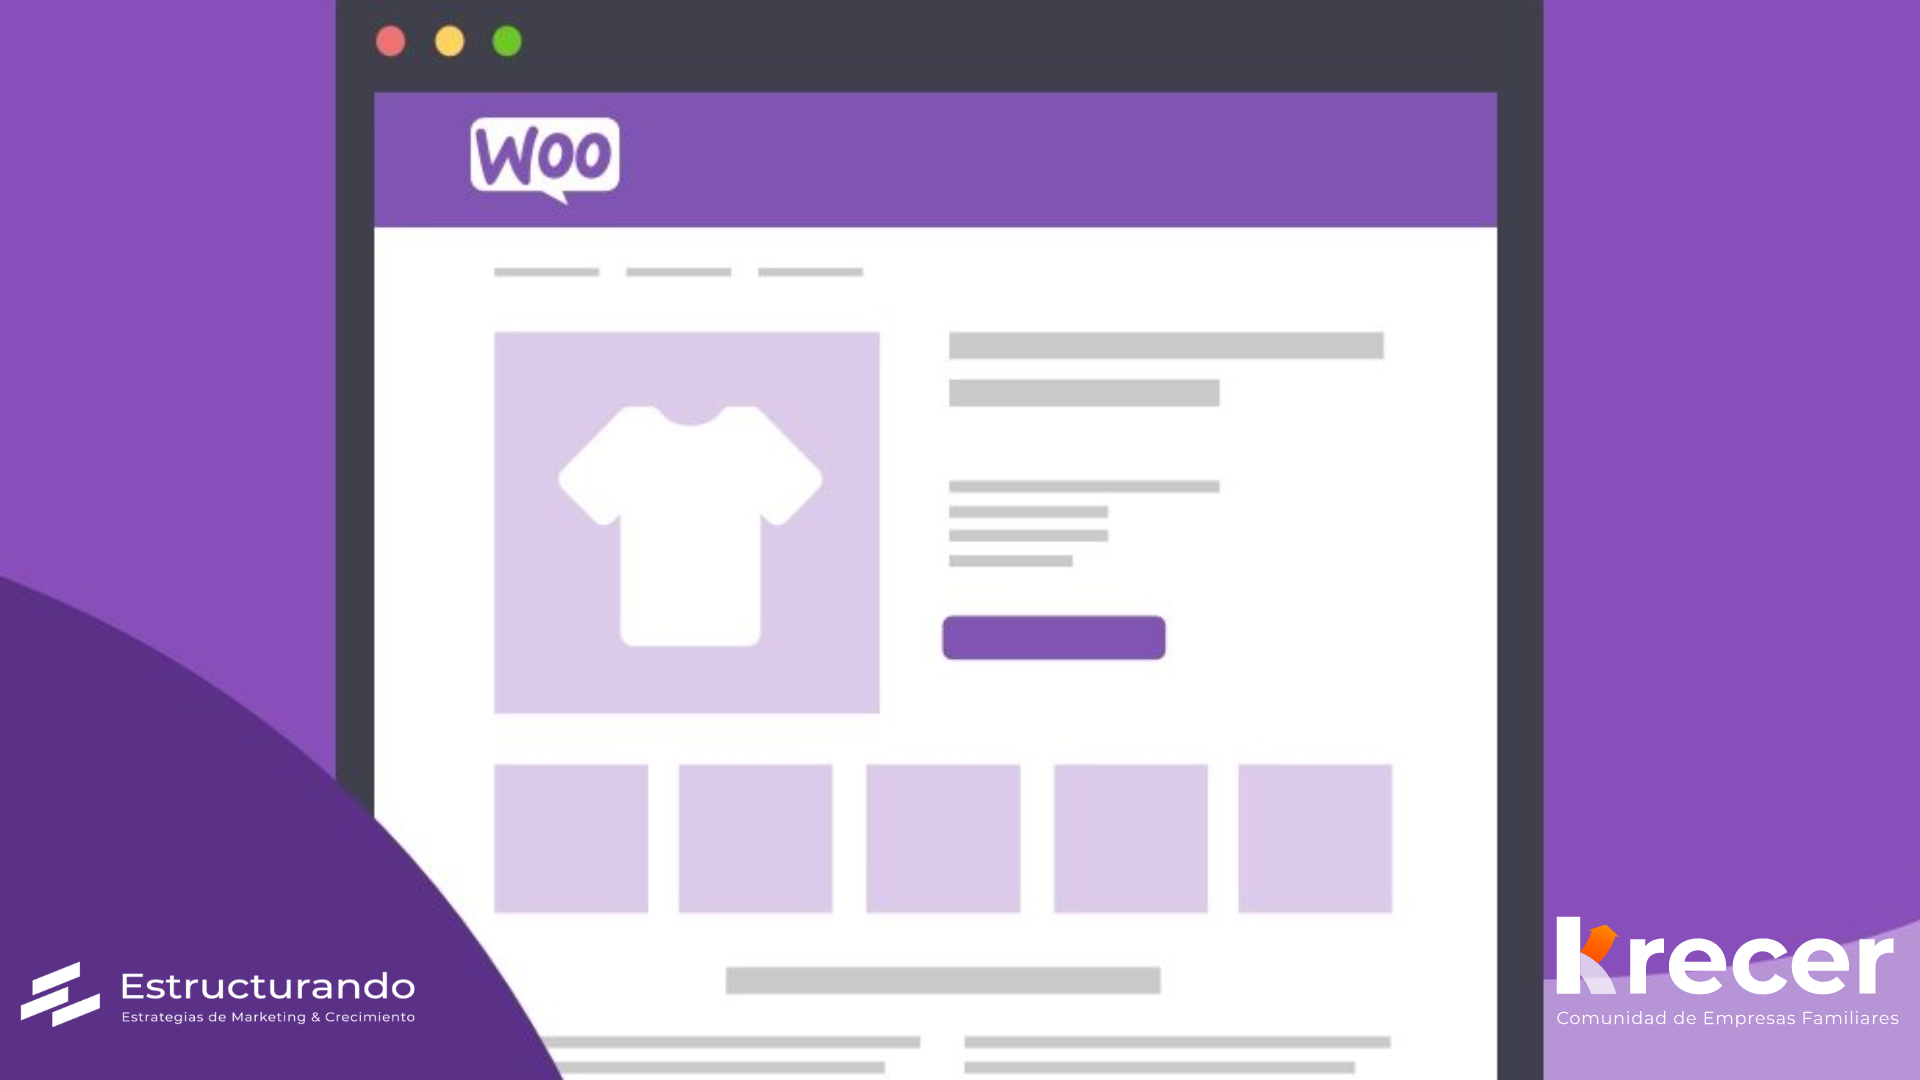The image size is (1920, 1080).
Task: Select the purple color swatch theme
Action: (x=1054, y=637)
